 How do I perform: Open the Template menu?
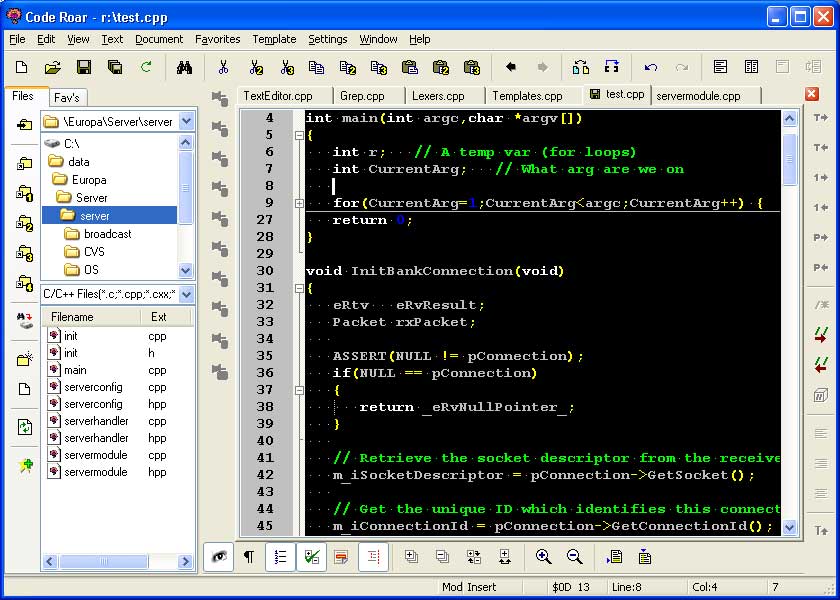tap(274, 39)
